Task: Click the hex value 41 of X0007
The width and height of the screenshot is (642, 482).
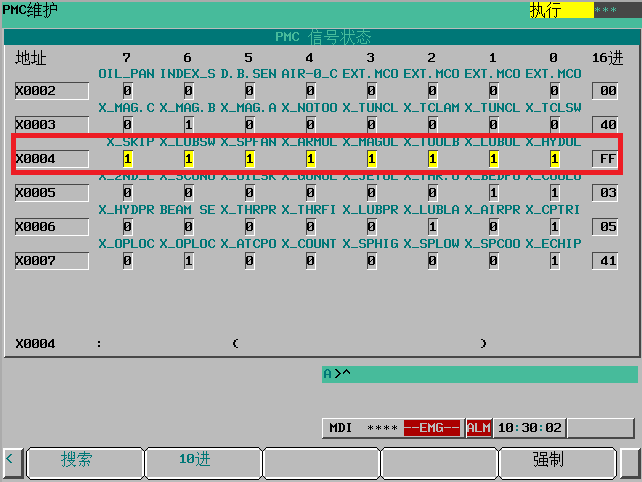Action: tap(606, 261)
